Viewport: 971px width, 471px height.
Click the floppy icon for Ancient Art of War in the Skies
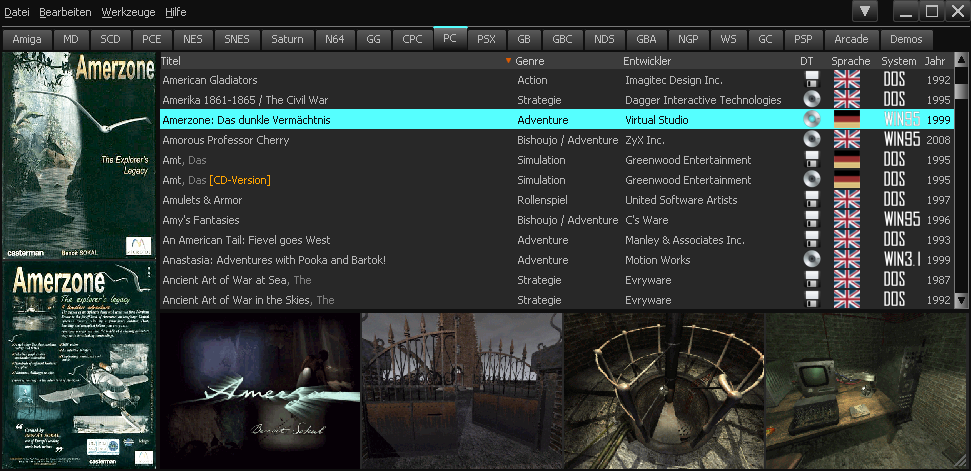pos(811,300)
